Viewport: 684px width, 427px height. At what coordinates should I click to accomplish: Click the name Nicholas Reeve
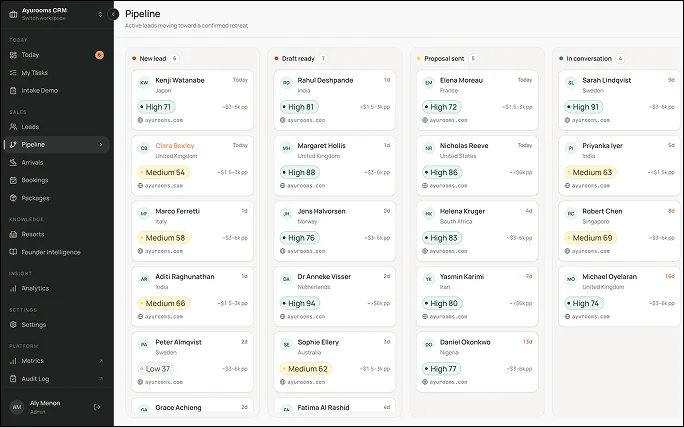464,146
